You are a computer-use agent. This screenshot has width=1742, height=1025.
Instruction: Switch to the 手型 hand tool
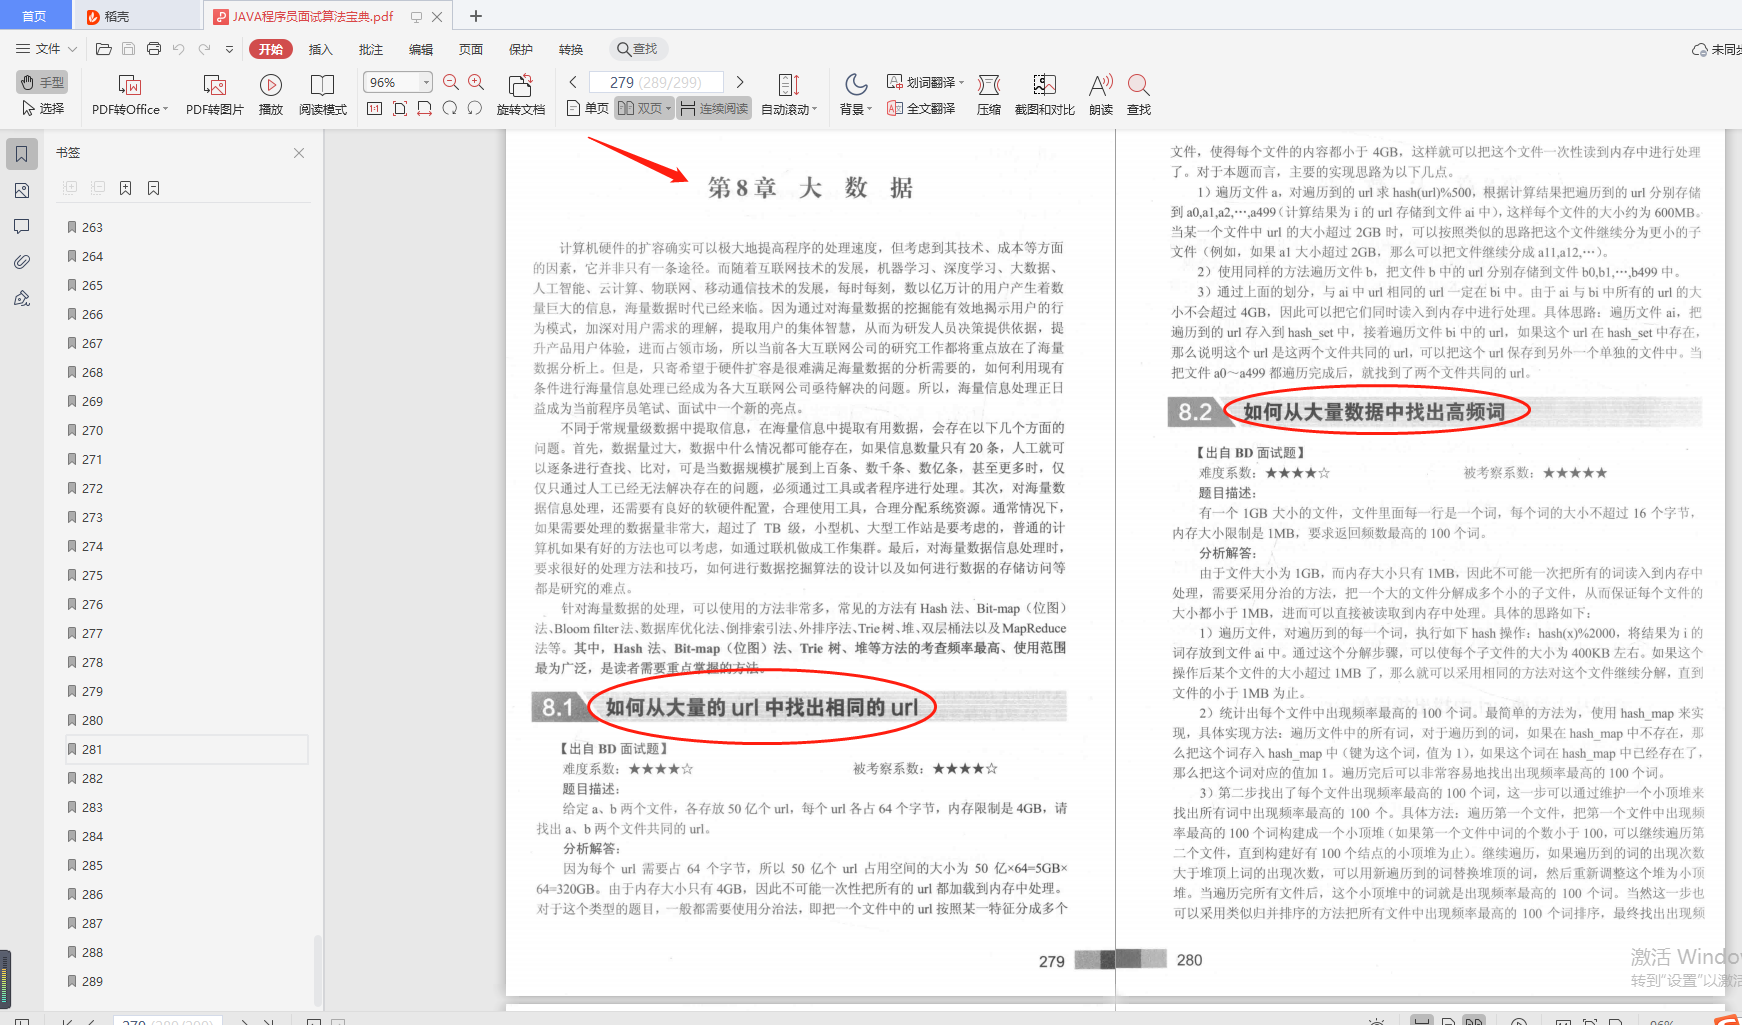42,82
